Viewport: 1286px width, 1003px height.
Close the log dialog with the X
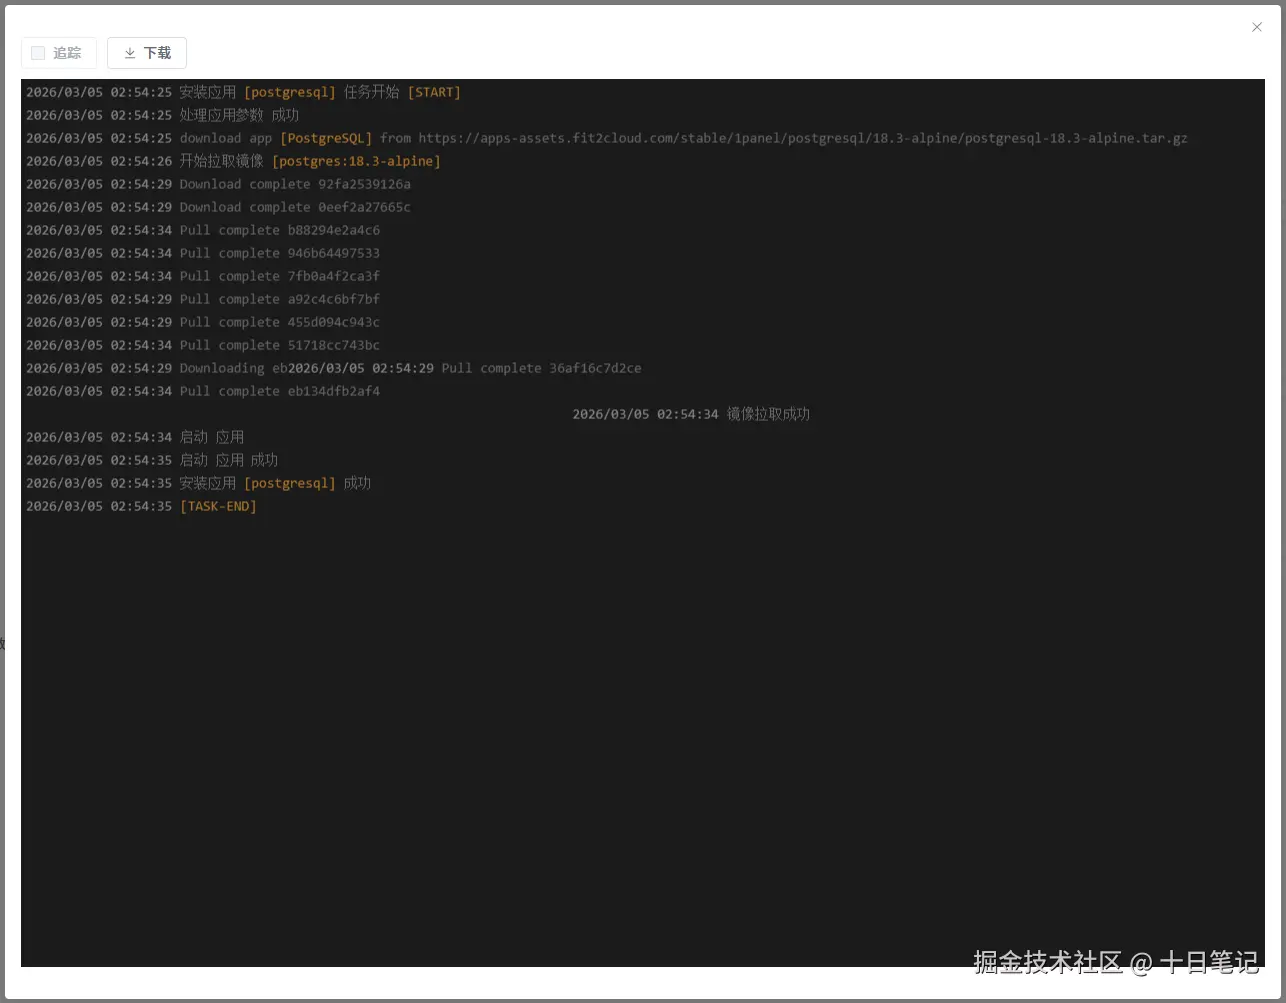click(1257, 27)
